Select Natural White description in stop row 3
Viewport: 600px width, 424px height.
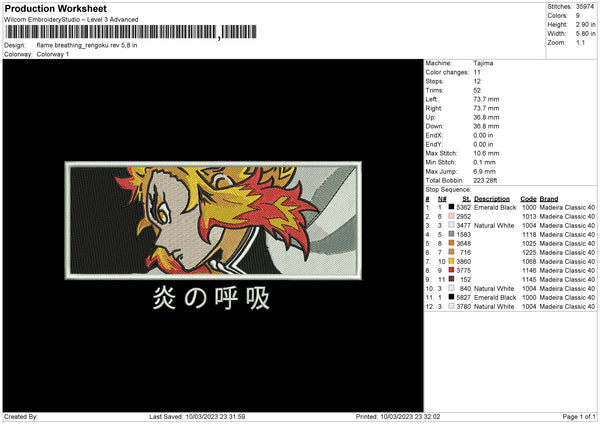[x=494, y=225]
